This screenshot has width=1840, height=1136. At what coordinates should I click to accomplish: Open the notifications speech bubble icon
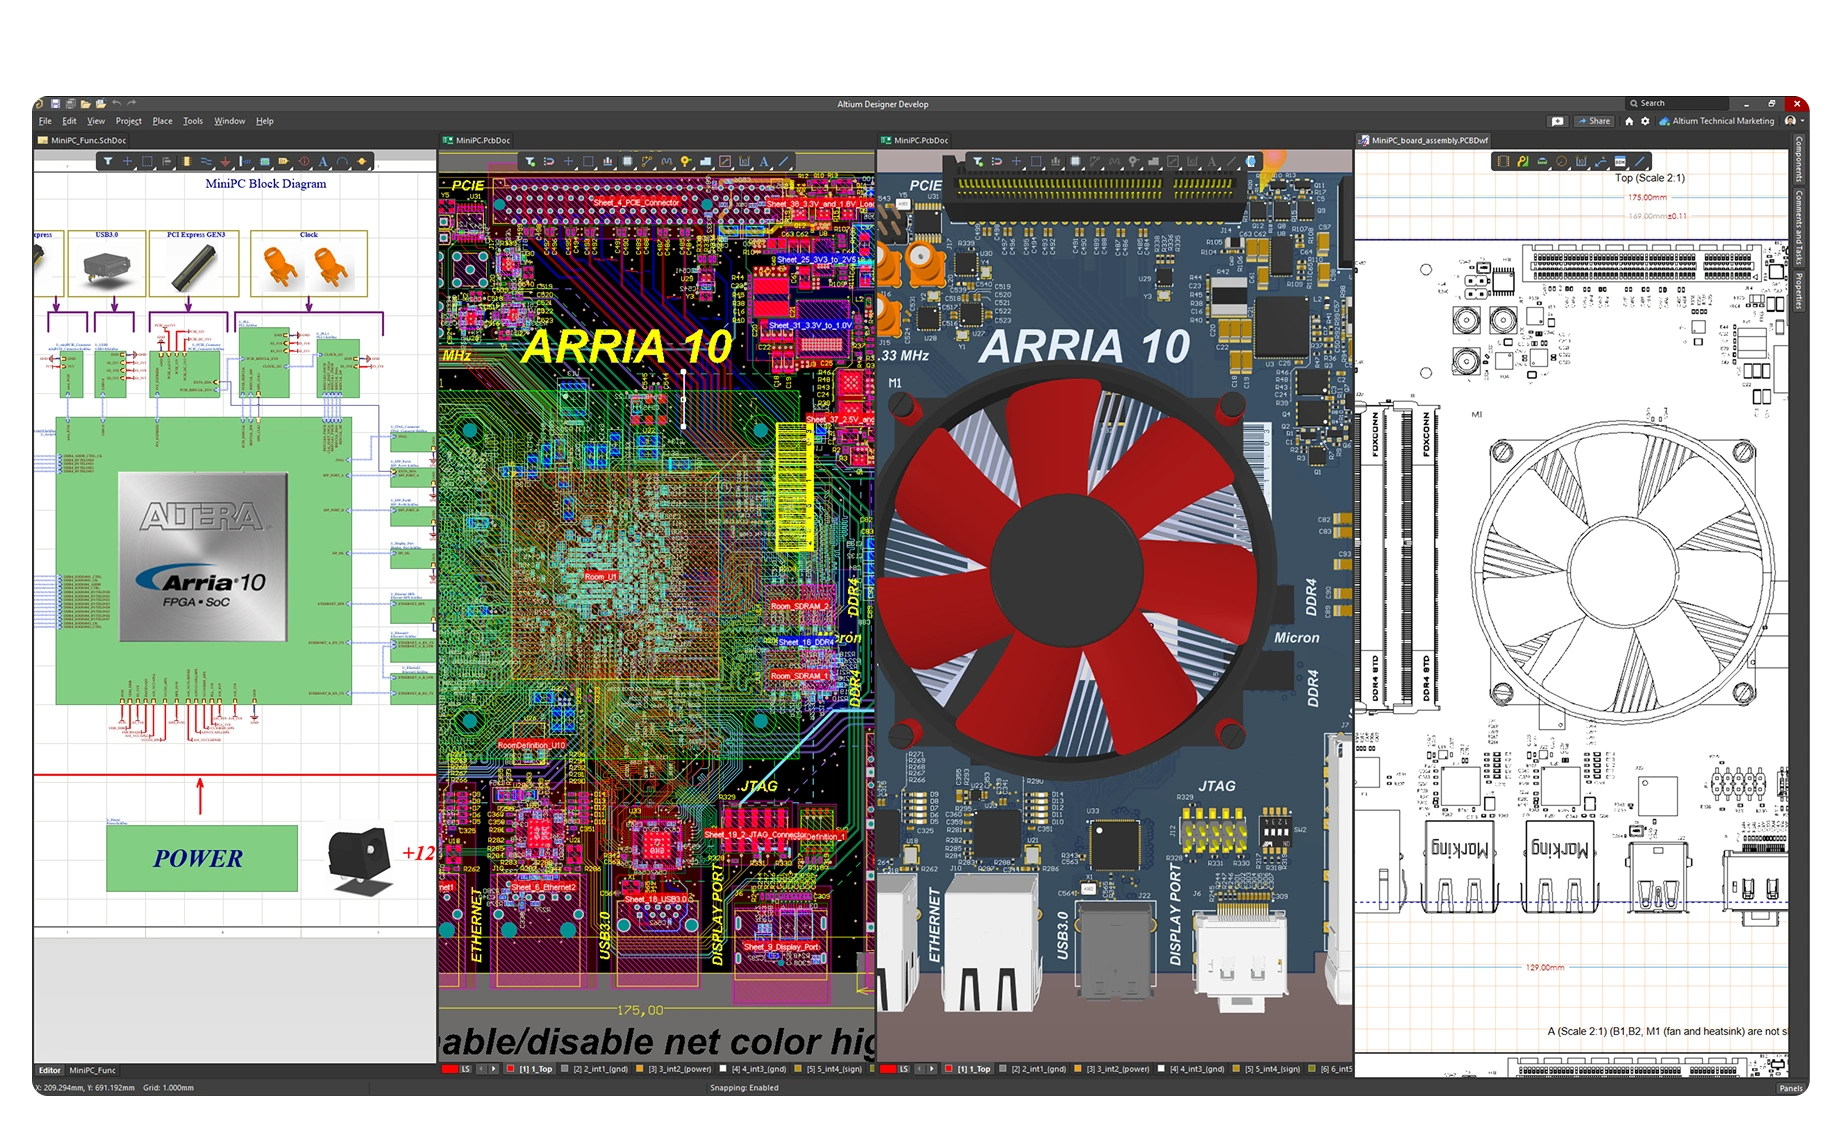click(x=1557, y=121)
